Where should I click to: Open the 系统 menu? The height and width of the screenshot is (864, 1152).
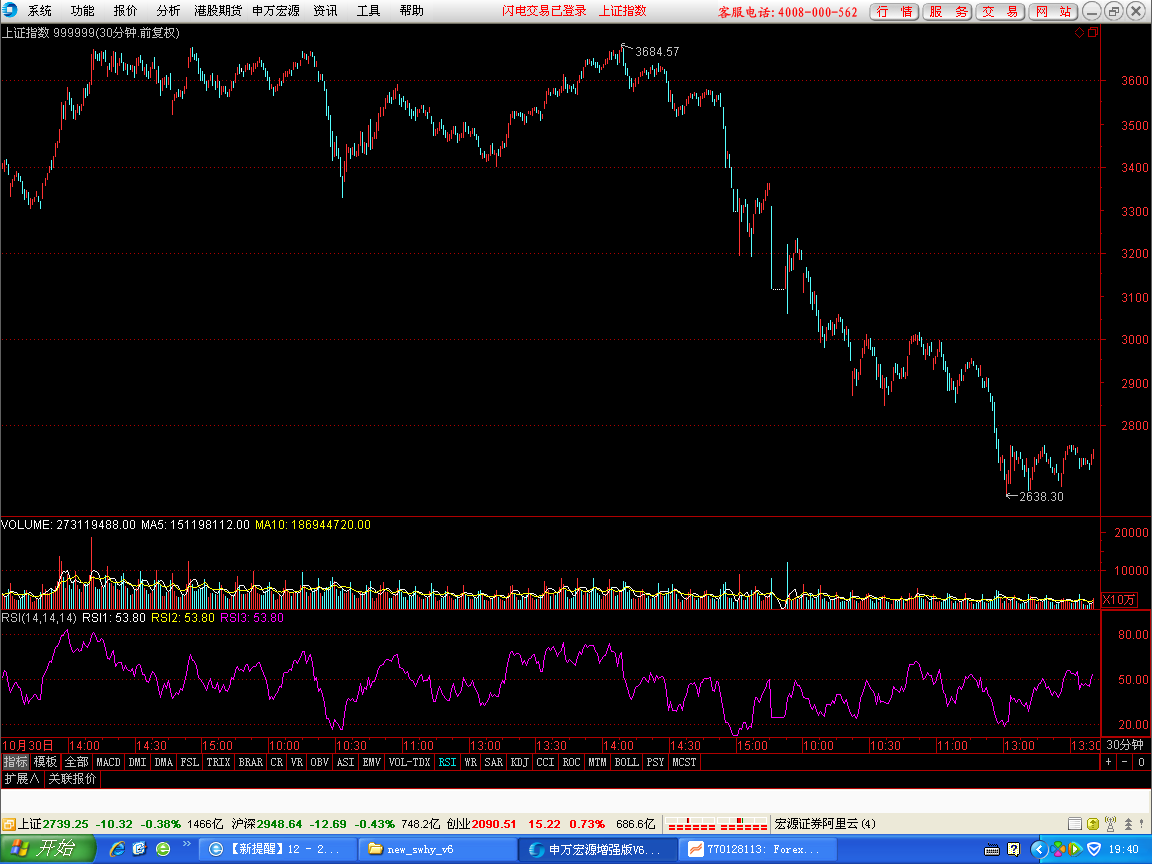(40, 11)
